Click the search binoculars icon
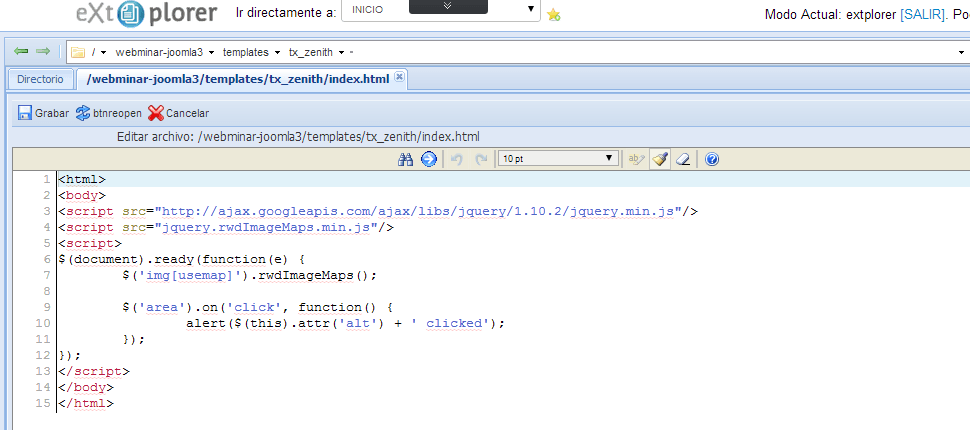The height and width of the screenshot is (430, 970). [x=405, y=160]
